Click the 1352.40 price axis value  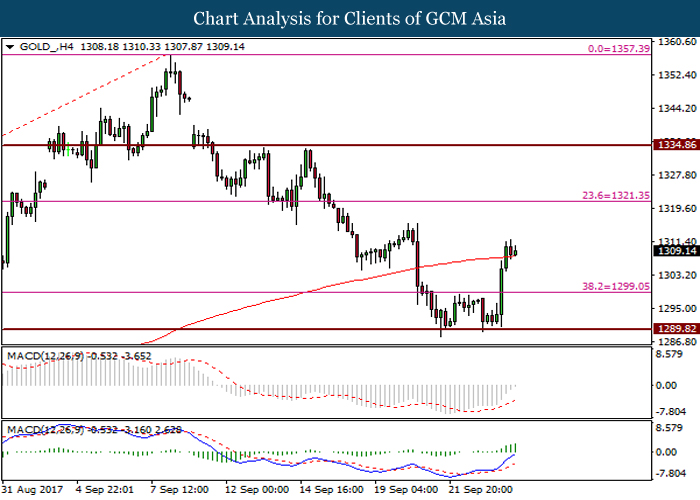[x=677, y=75]
